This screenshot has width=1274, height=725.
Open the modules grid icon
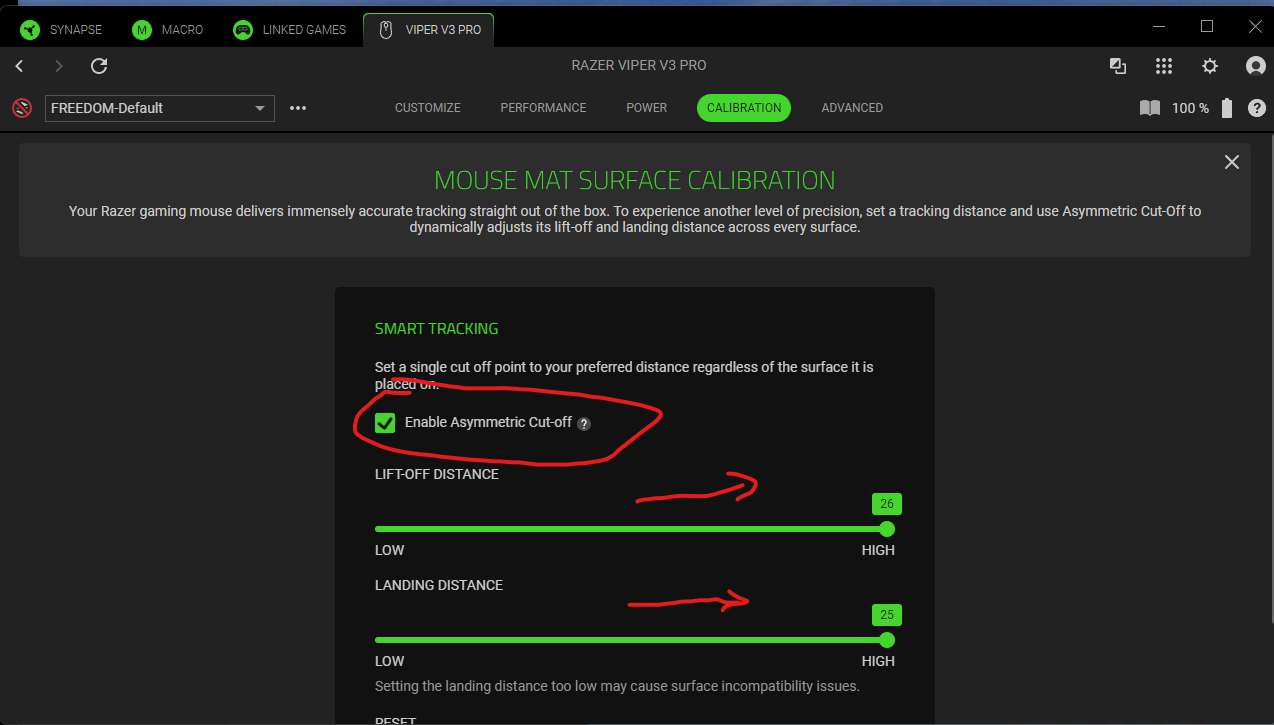[x=1163, y=66]
